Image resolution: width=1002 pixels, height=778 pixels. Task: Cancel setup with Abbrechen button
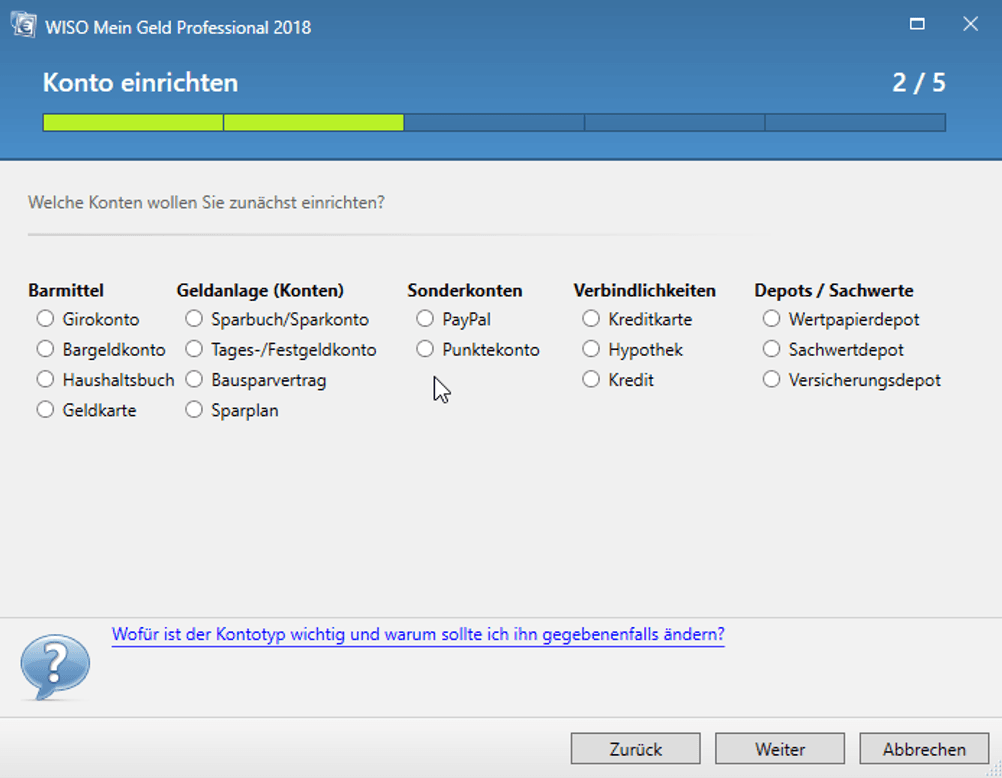click(x=924, y=749)
